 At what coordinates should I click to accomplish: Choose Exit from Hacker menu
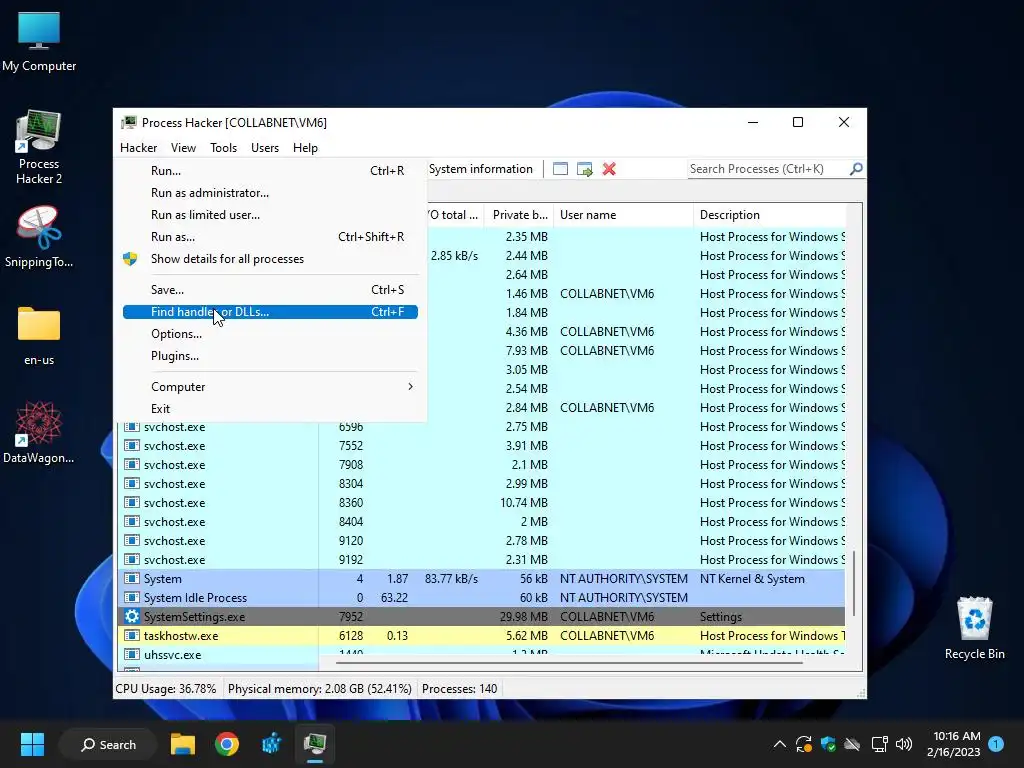(270, 409)
